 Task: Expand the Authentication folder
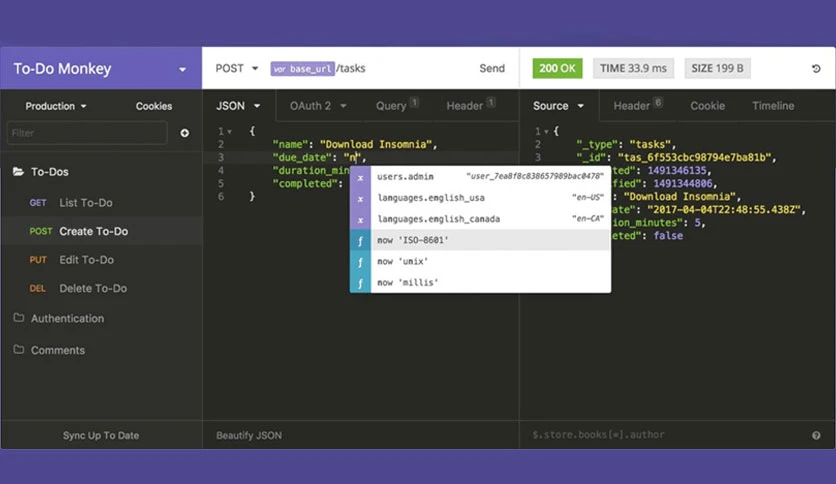(x=59, y=318)
